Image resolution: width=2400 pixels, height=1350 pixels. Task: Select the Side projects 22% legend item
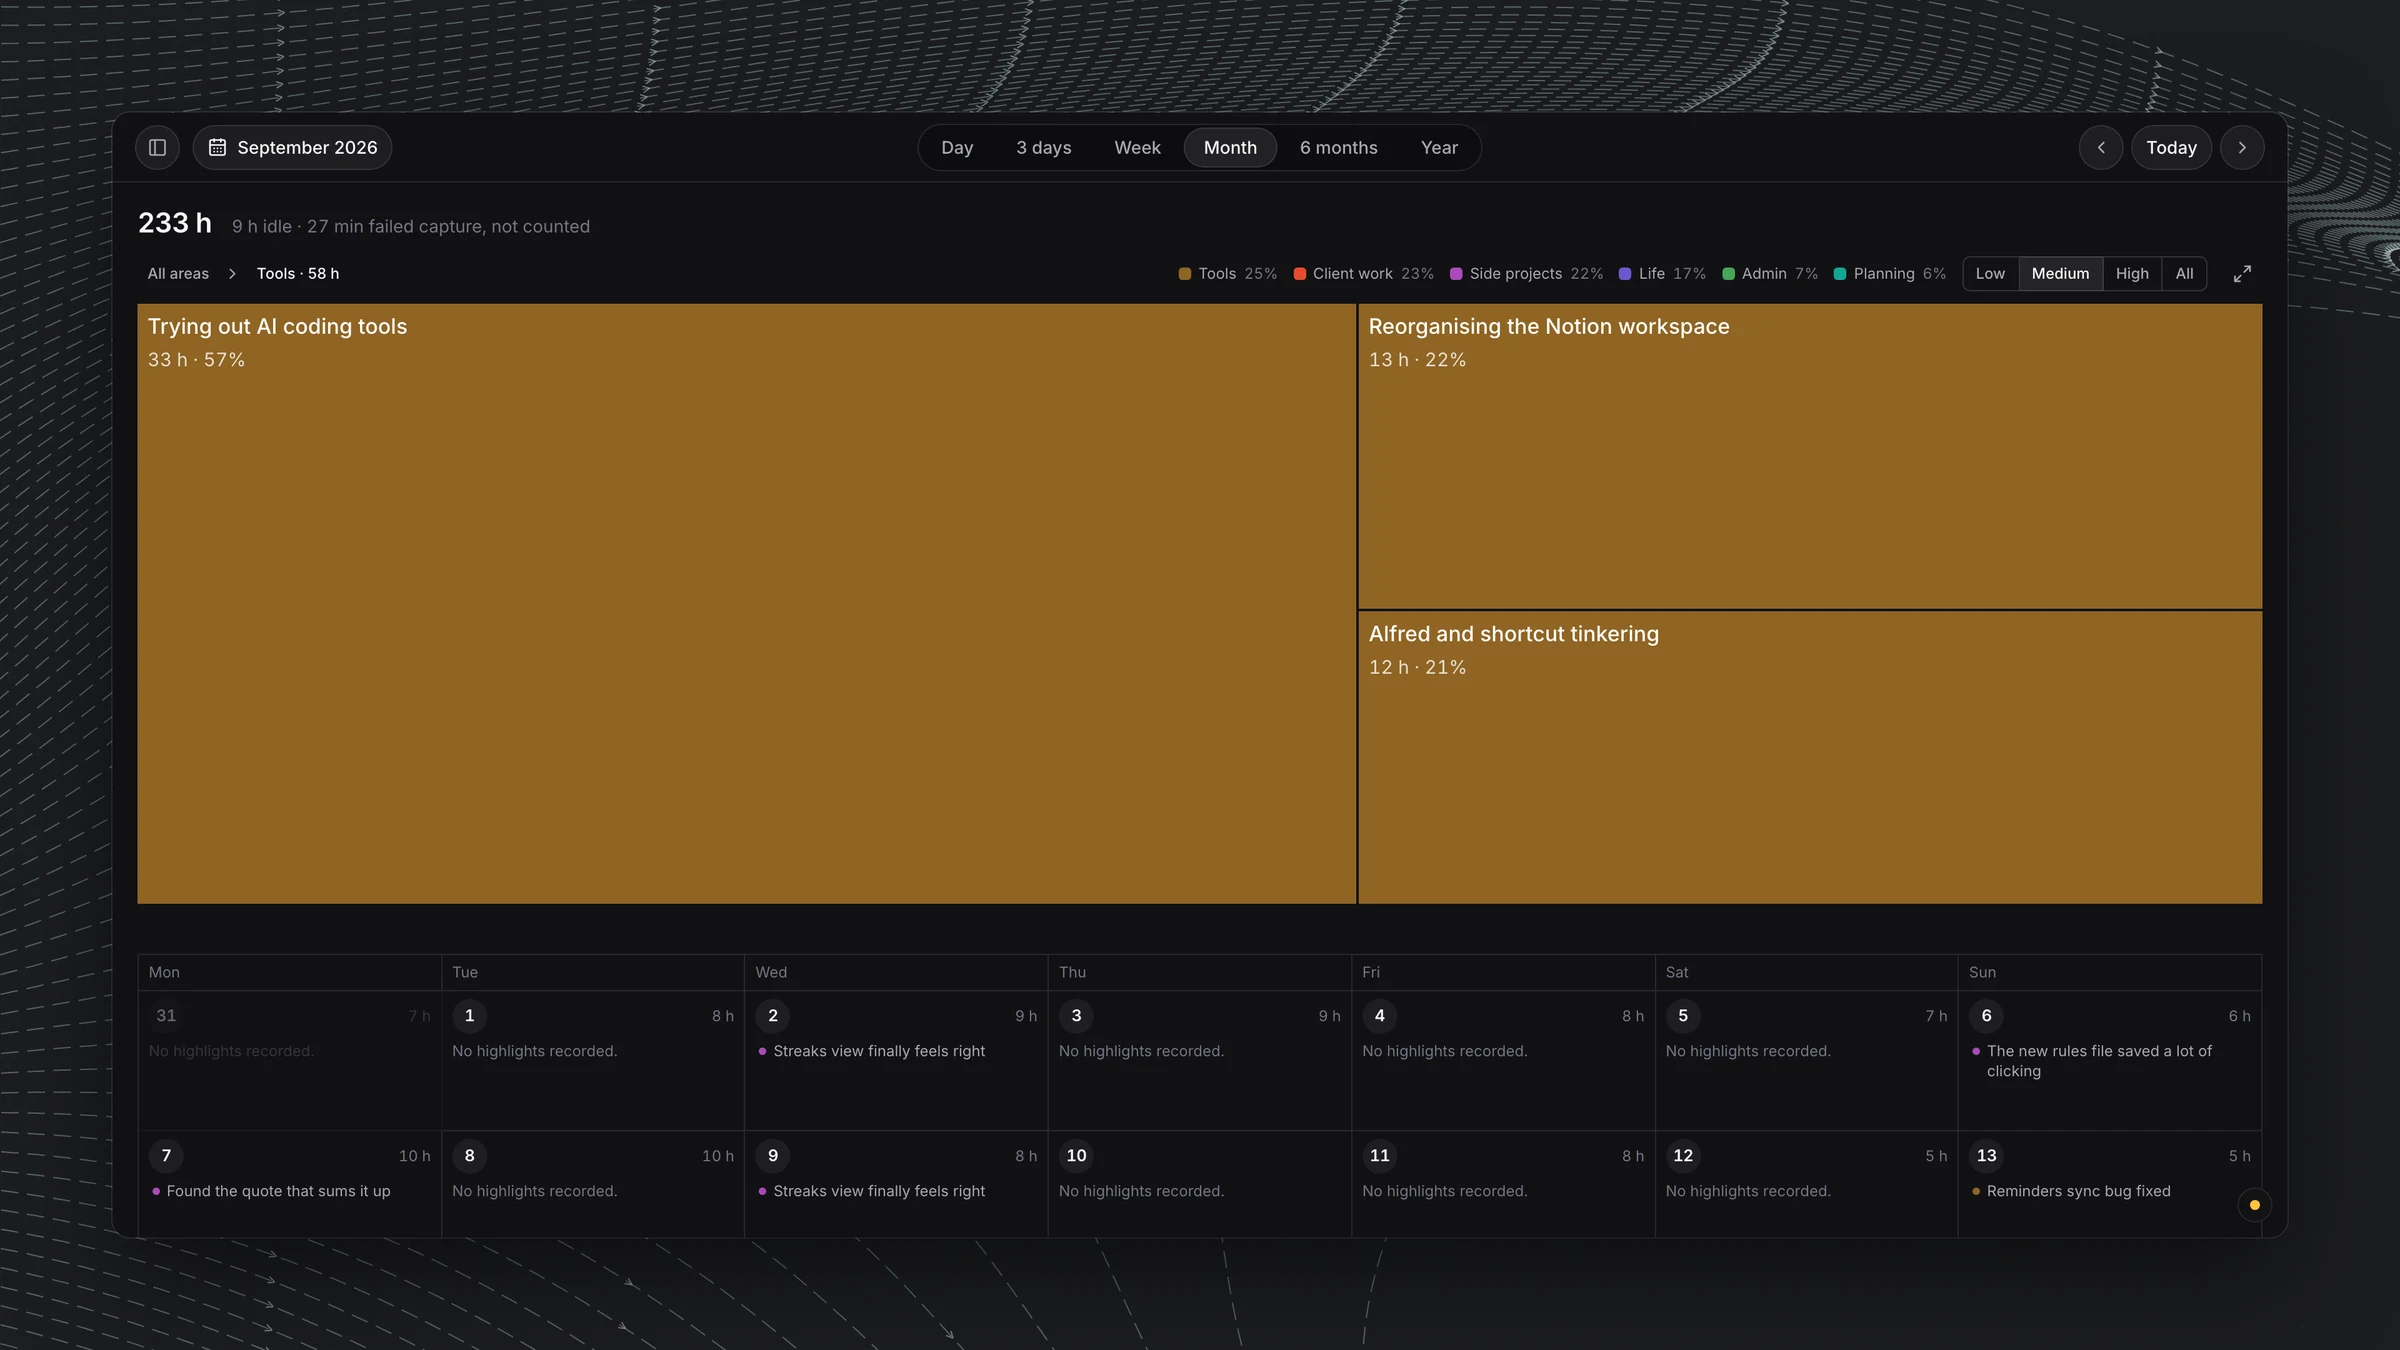(x=1526, y=273)
